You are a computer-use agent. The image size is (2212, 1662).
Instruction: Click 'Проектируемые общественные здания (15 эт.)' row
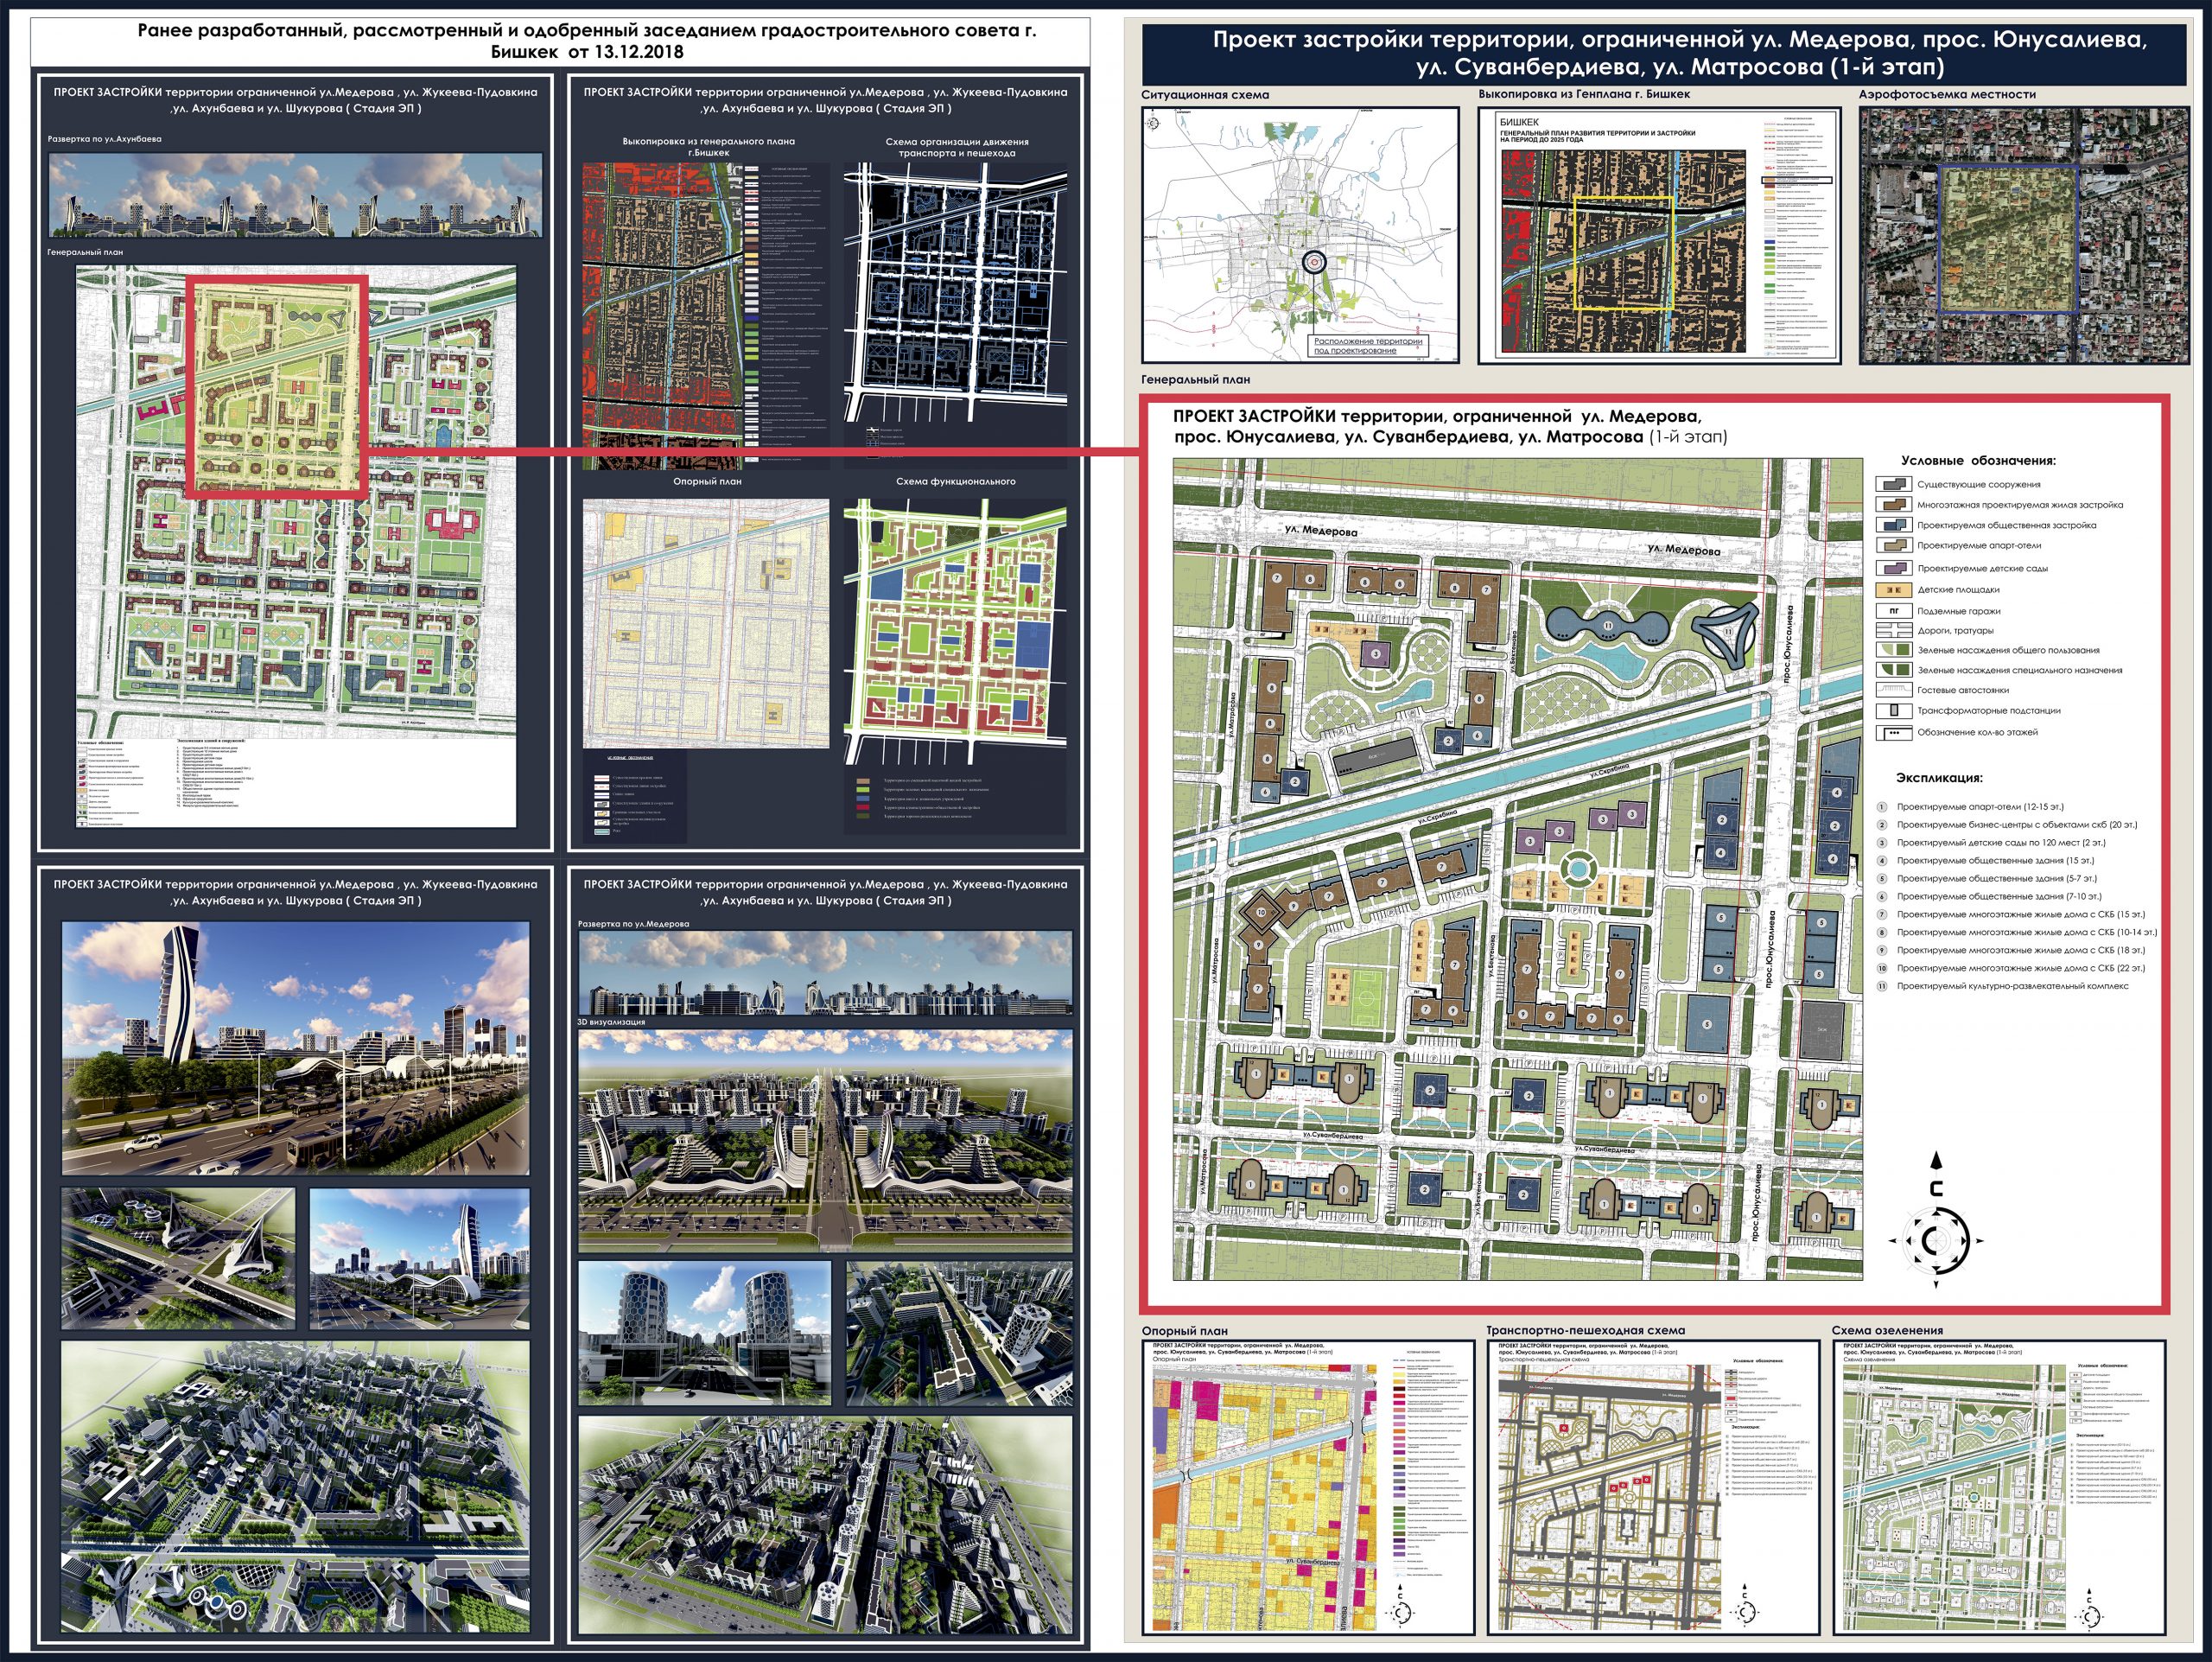tap(1995, 860)
